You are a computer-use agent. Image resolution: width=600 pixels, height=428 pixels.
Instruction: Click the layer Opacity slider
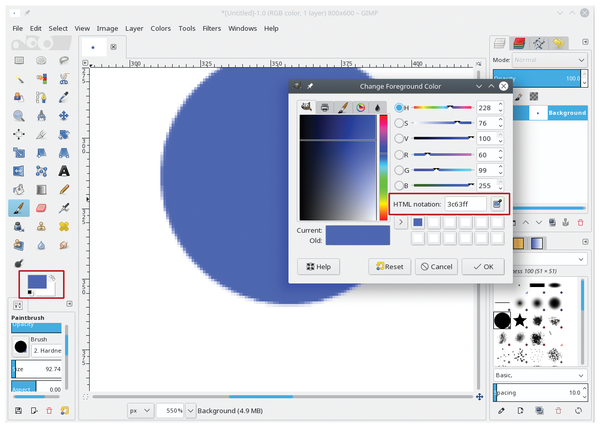tap(537, 78)
